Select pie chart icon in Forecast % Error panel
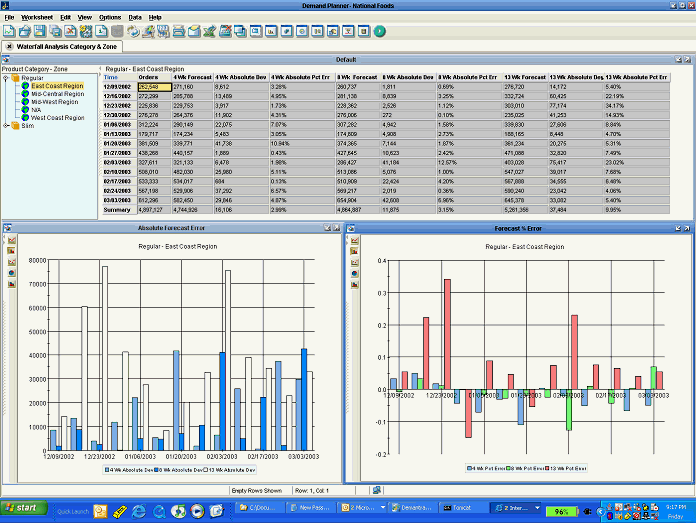The image size is (696, 523). pyautogui.click(x=354, y=272)
